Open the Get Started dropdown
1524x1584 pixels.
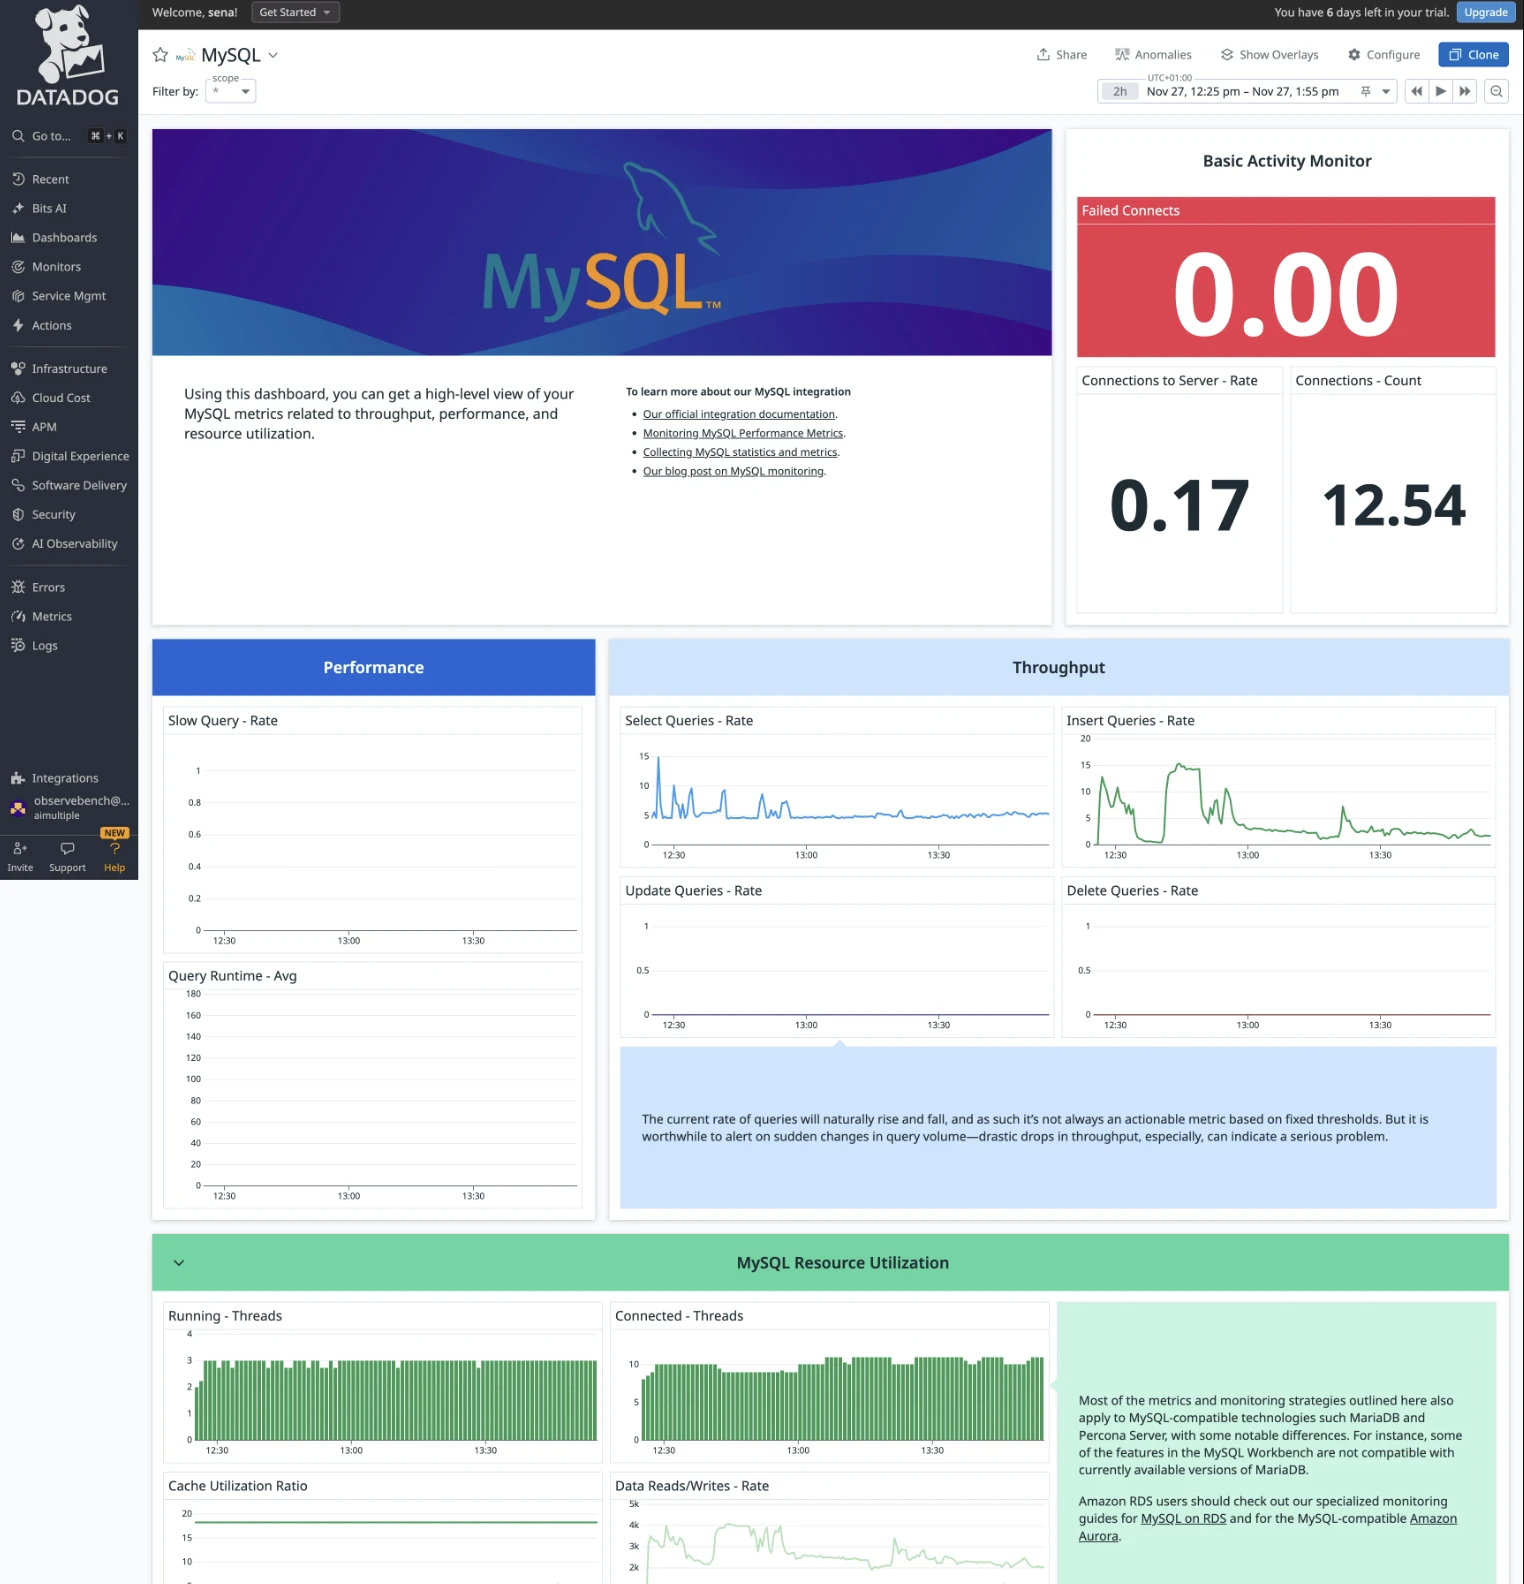(295, 12)
